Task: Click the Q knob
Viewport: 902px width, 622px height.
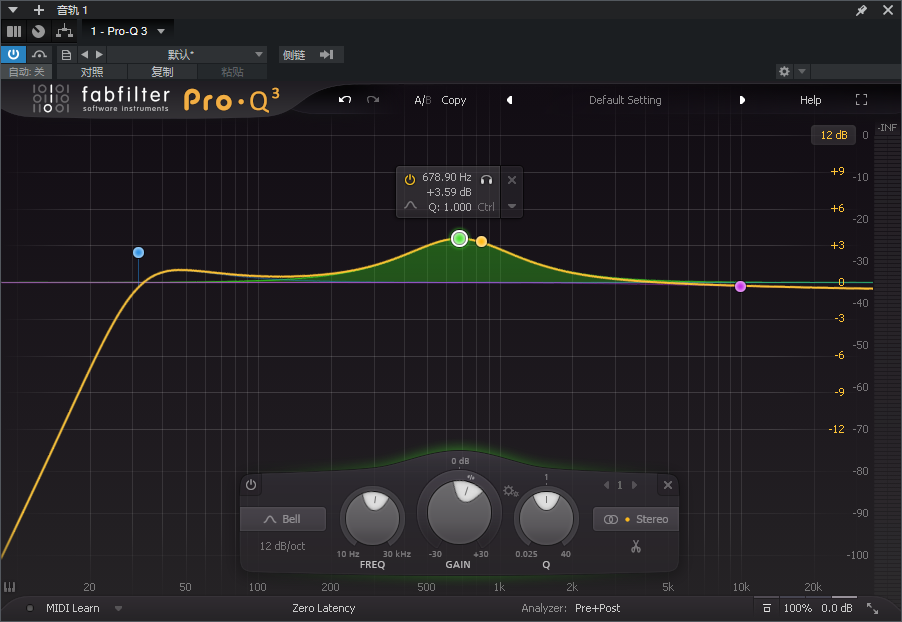Action: click(546, 518)
